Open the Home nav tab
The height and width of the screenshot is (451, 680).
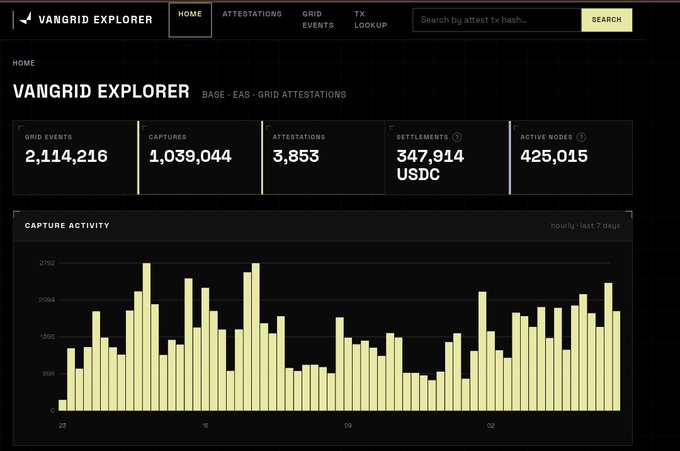coord(190,20)
